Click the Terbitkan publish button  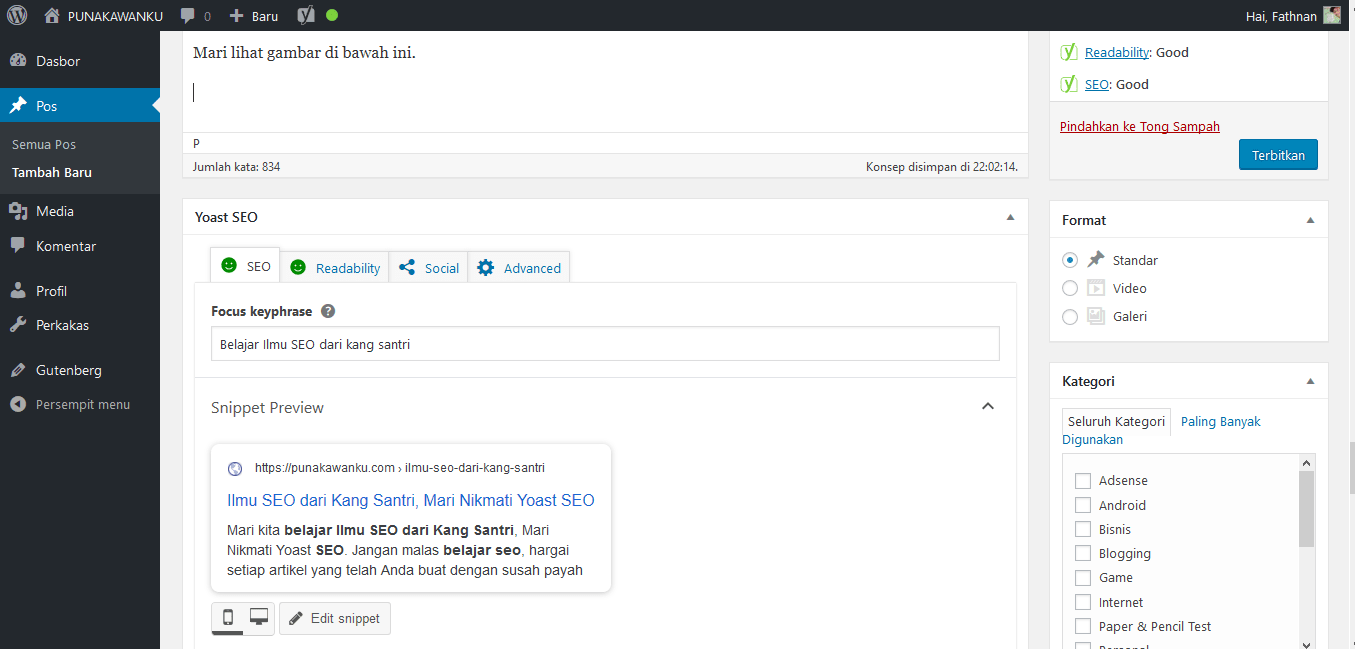click(x=1278, y=155)
